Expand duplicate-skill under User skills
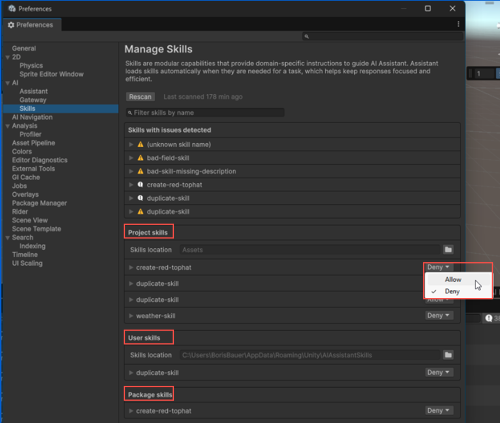 click(x=131, y=373)
